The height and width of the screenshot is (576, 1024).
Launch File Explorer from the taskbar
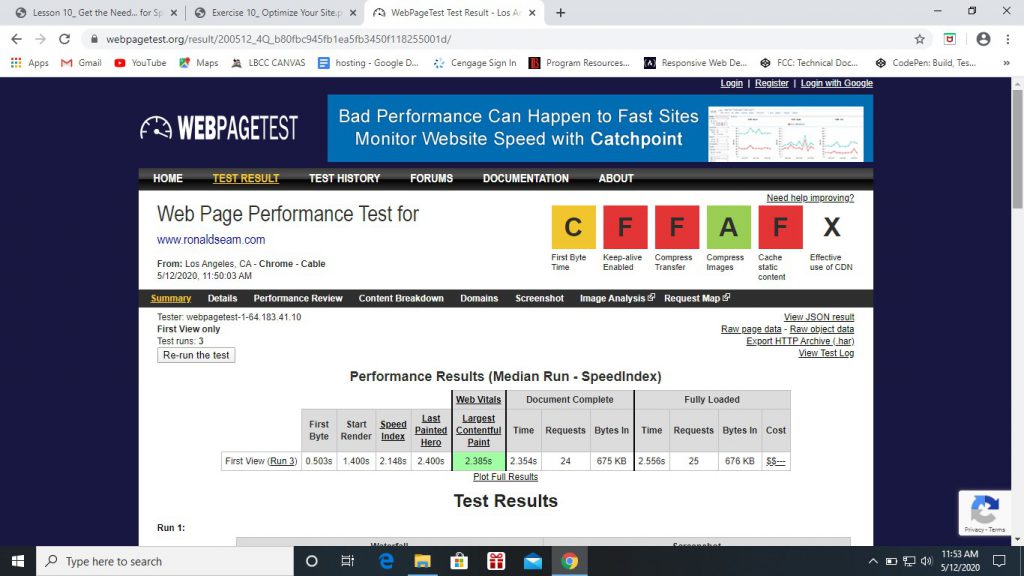422,561
